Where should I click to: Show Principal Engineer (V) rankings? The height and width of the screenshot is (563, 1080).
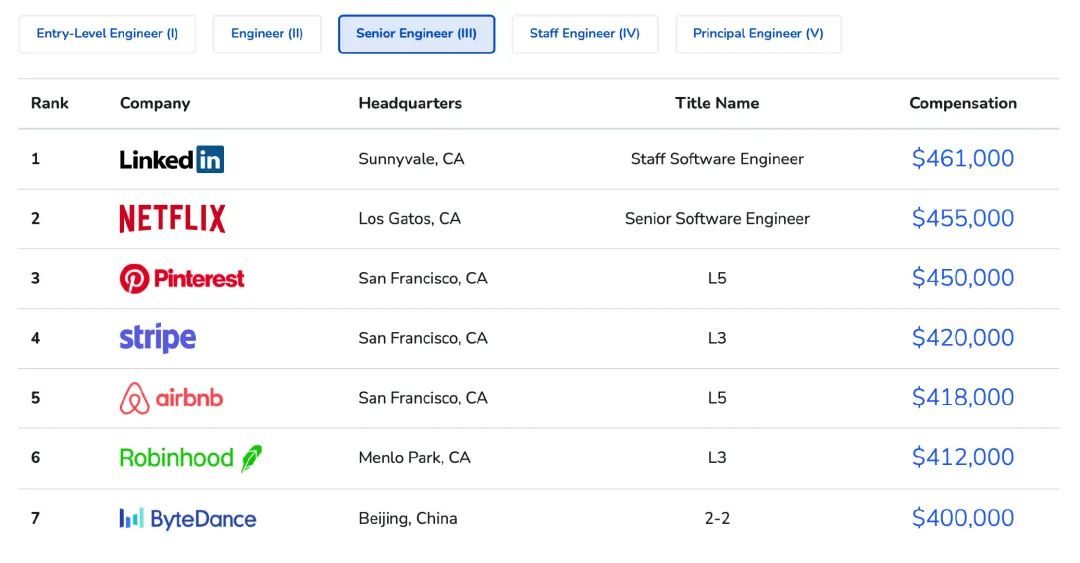pos(758,34)
